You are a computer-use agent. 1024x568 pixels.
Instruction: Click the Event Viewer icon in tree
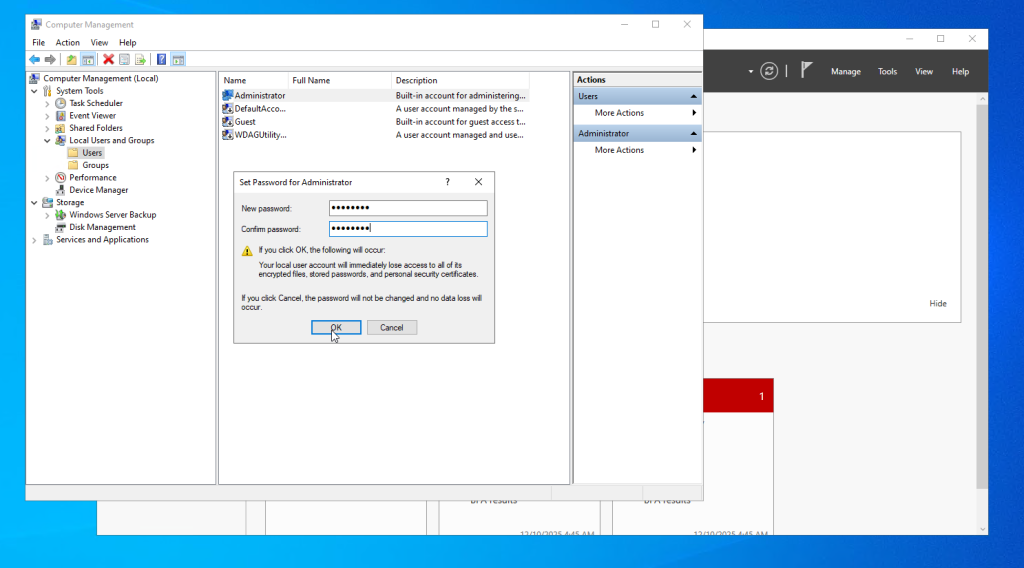pyautogui.click(x=61, y=116)
